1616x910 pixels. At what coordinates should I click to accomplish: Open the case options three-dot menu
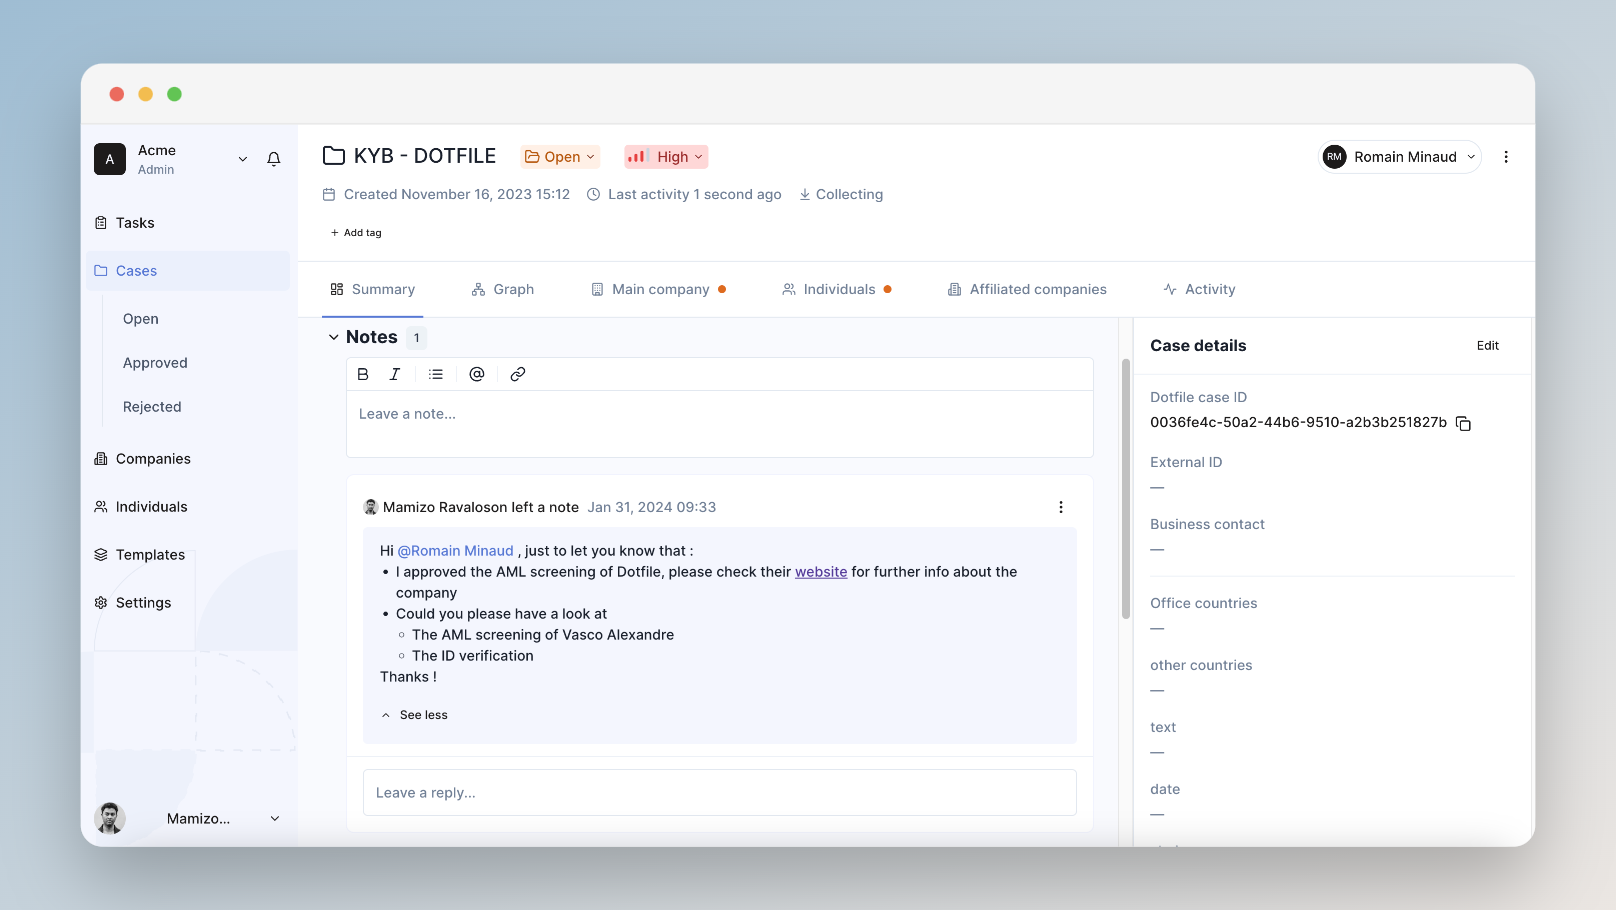[1506, 157]
